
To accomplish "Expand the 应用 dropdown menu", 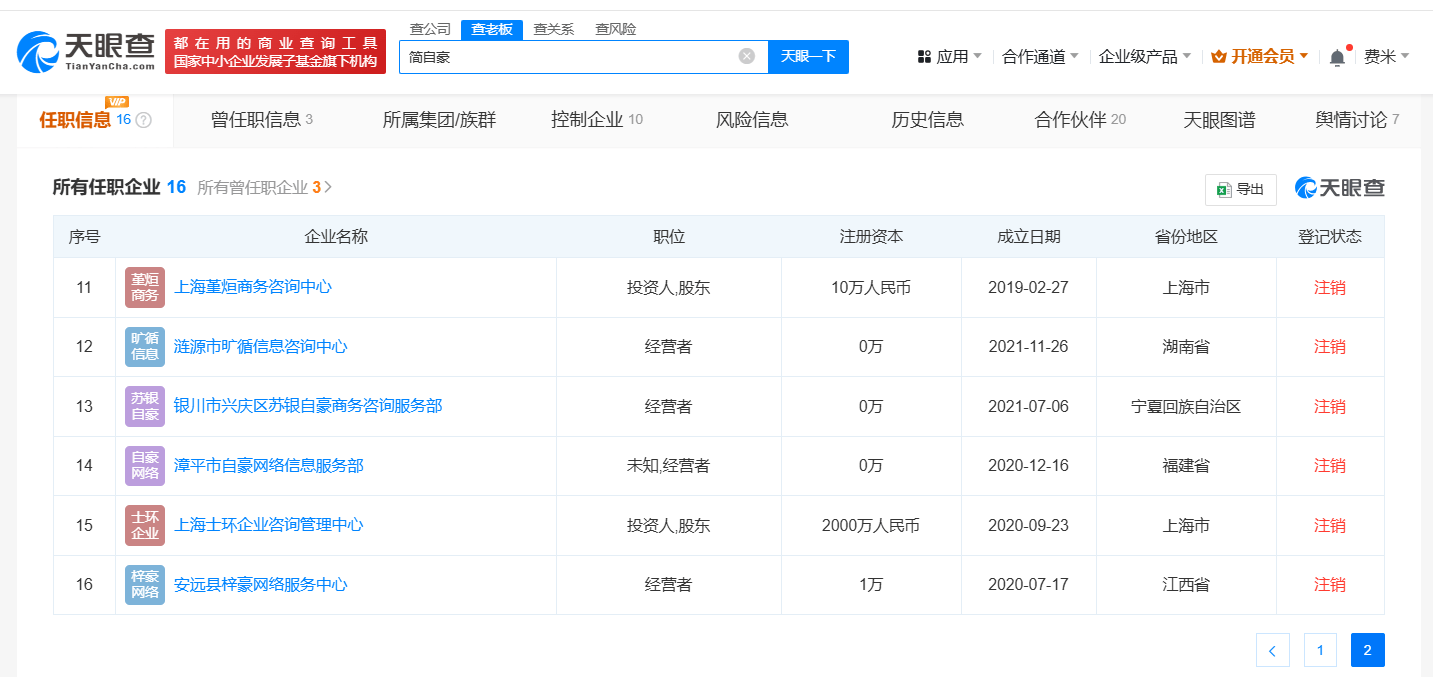I will (949, 57).
